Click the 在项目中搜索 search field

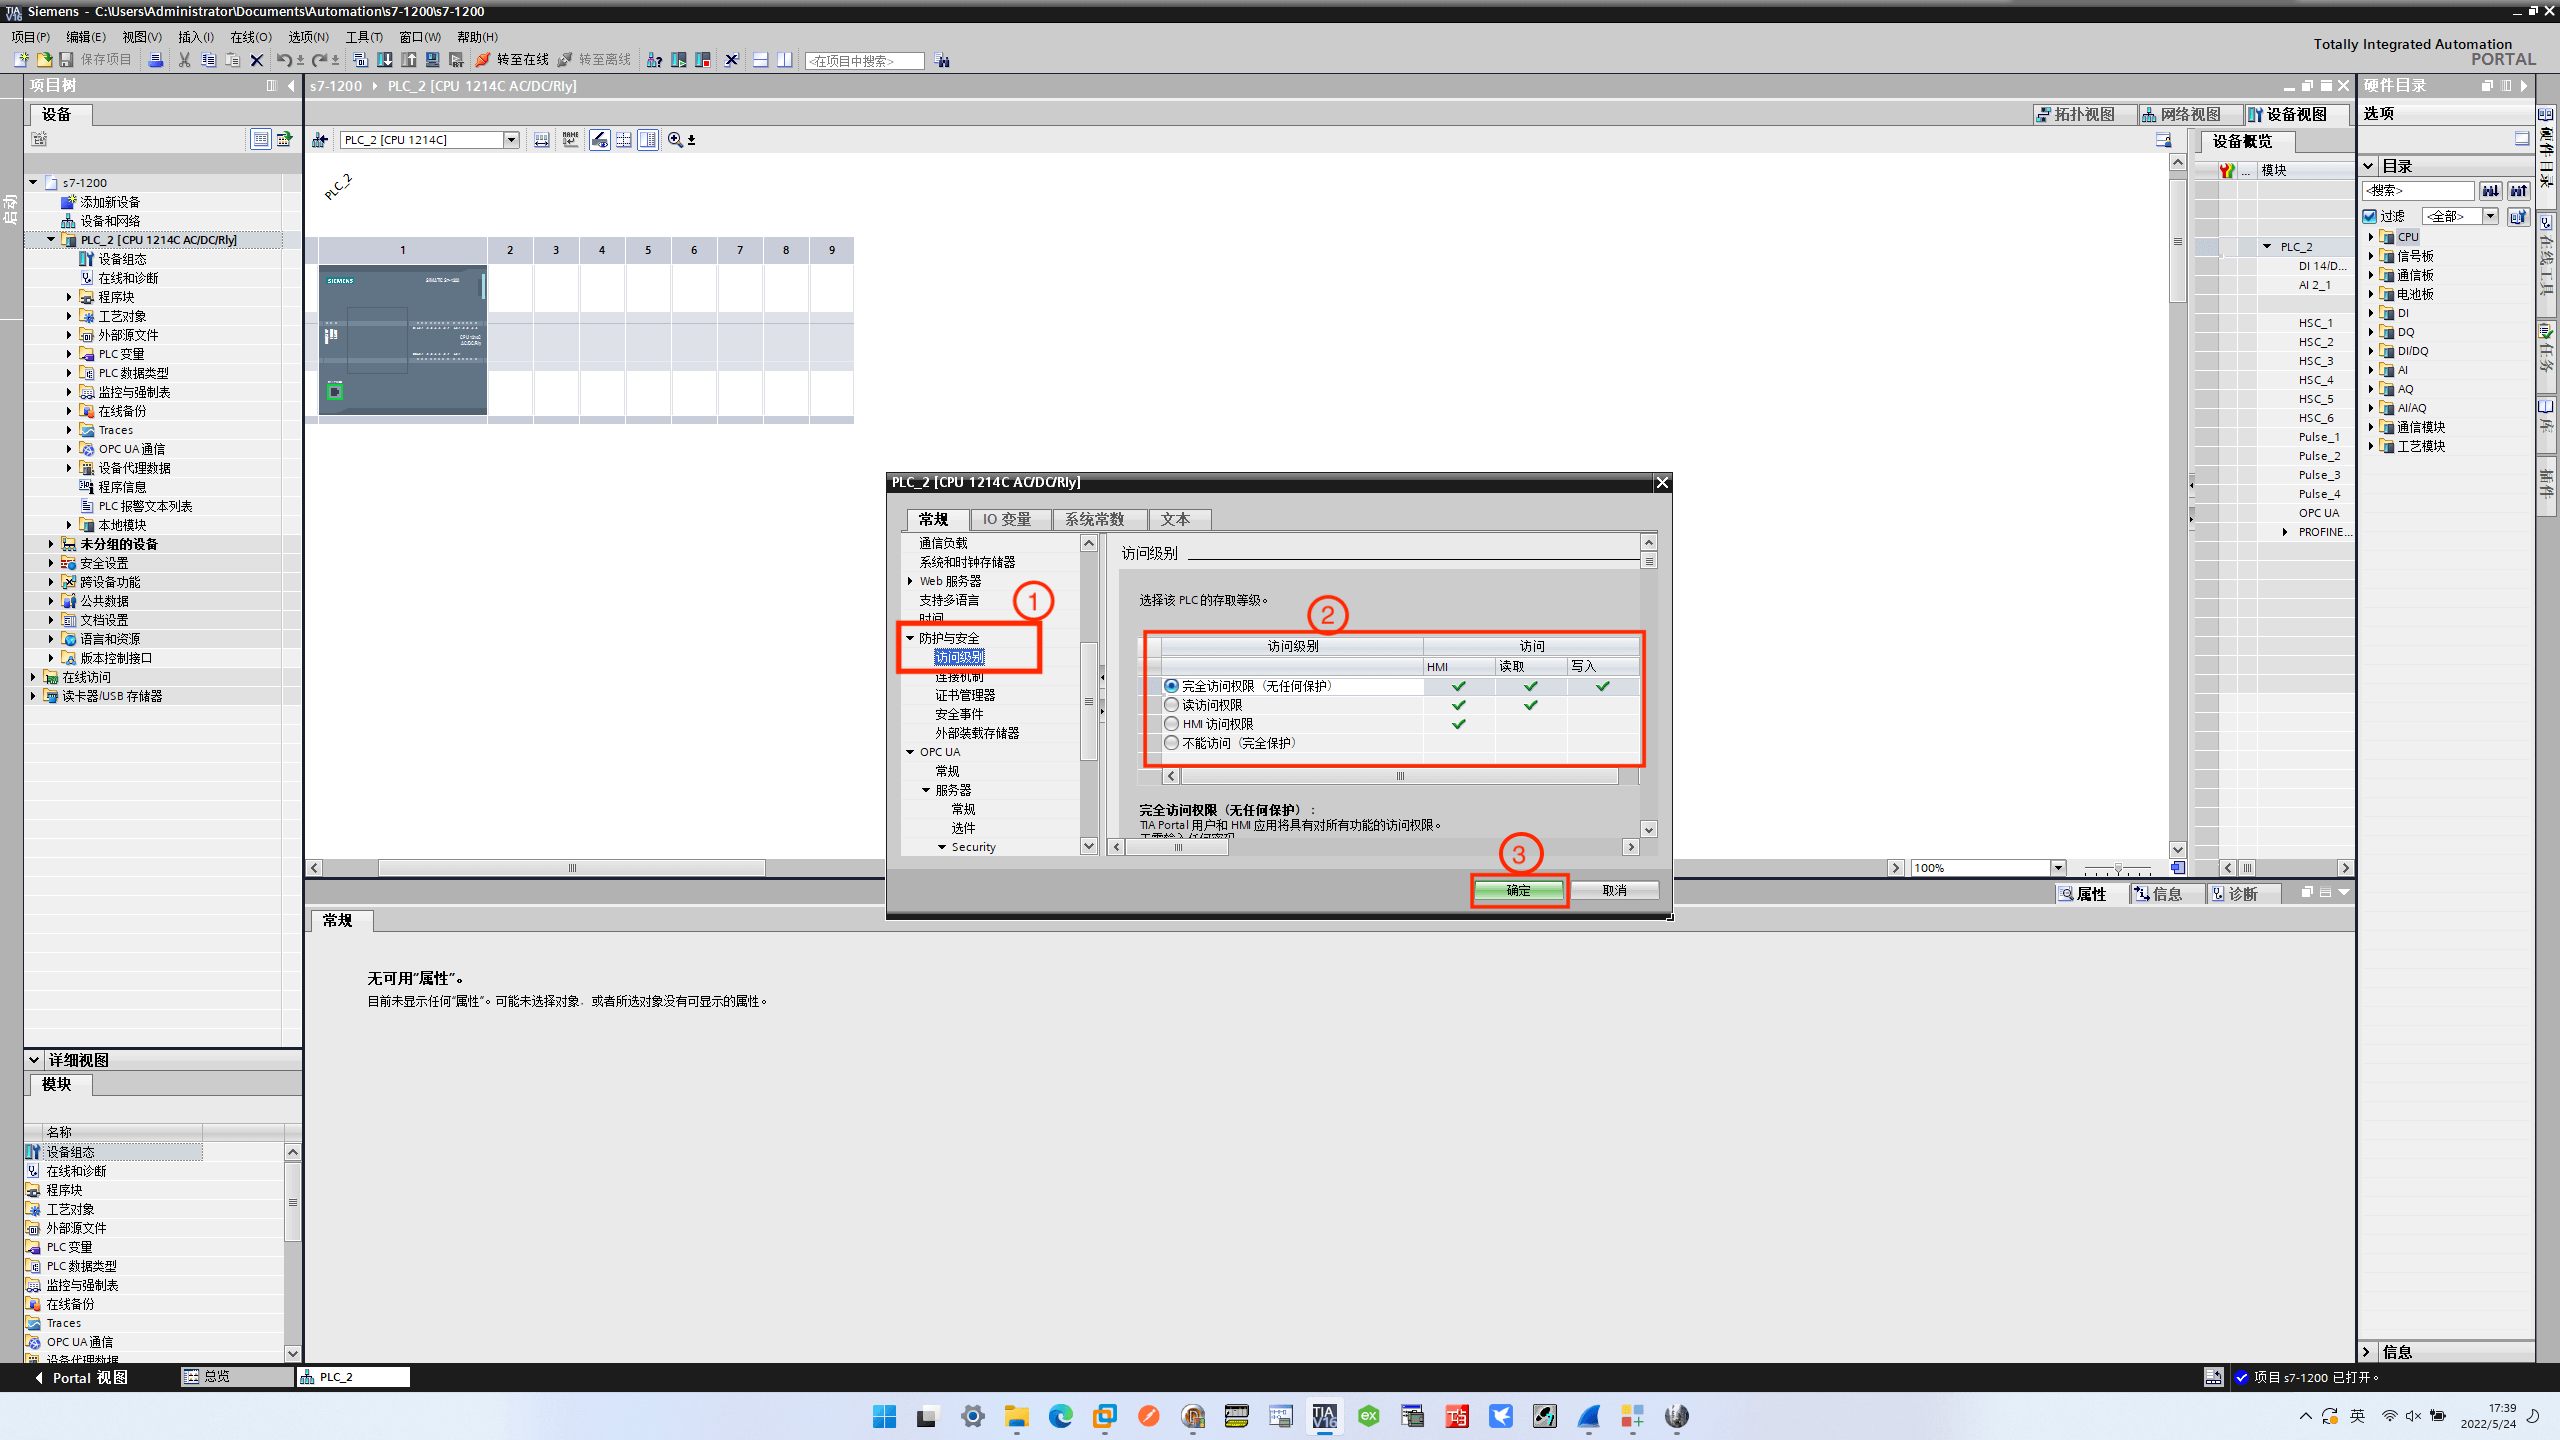click(864, 60)
